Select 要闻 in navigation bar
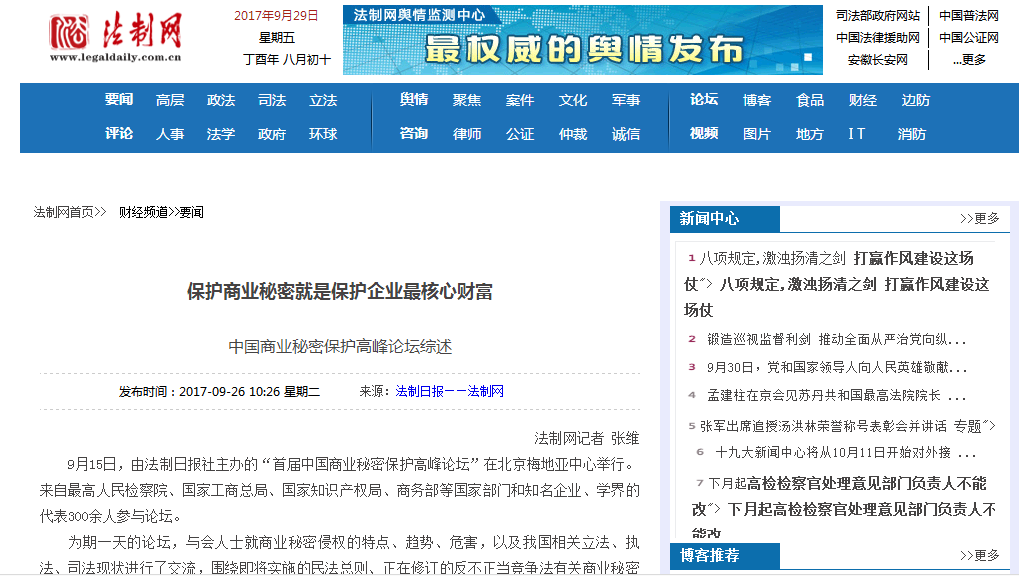 119,100
